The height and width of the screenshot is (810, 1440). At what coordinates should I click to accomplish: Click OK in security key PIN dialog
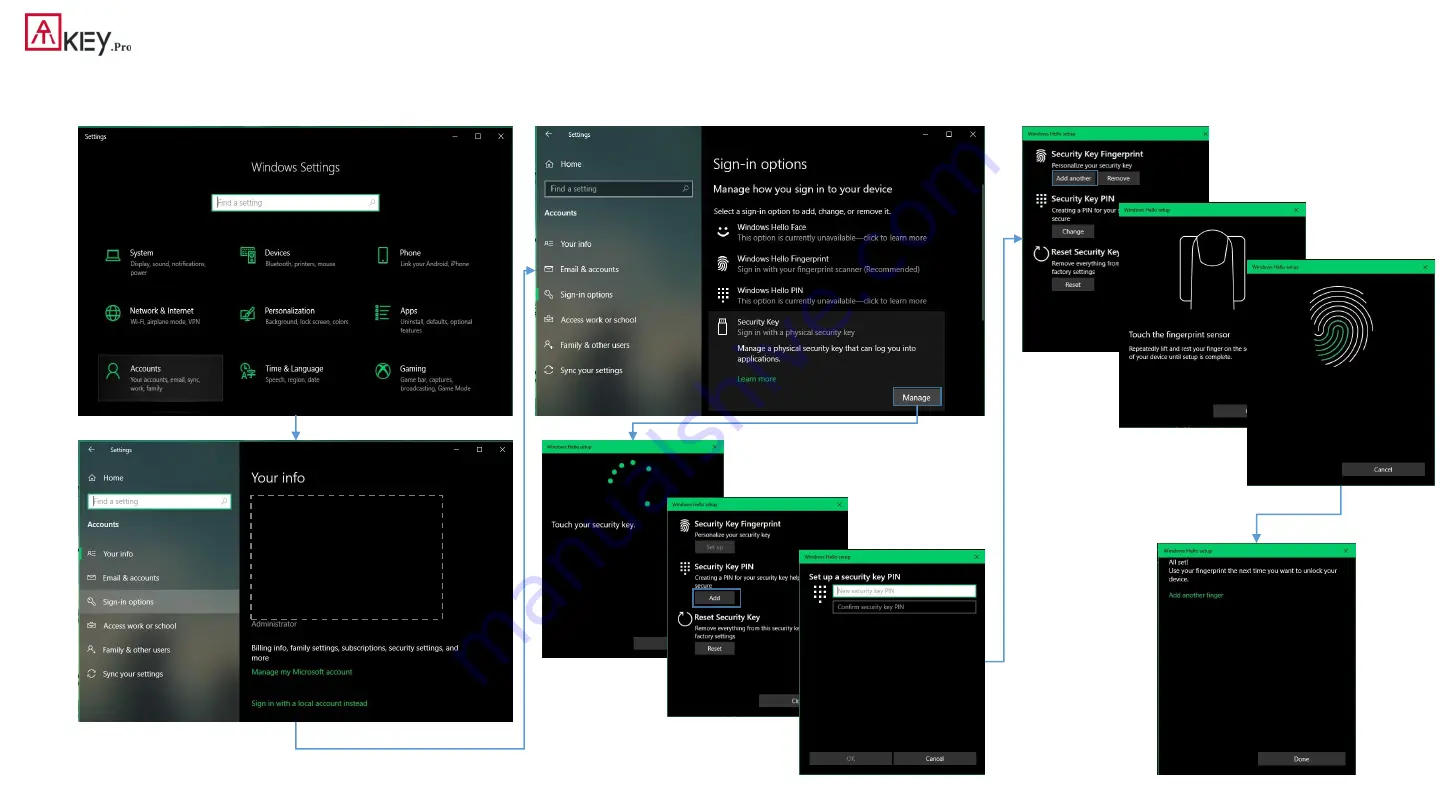click(850, 758)
